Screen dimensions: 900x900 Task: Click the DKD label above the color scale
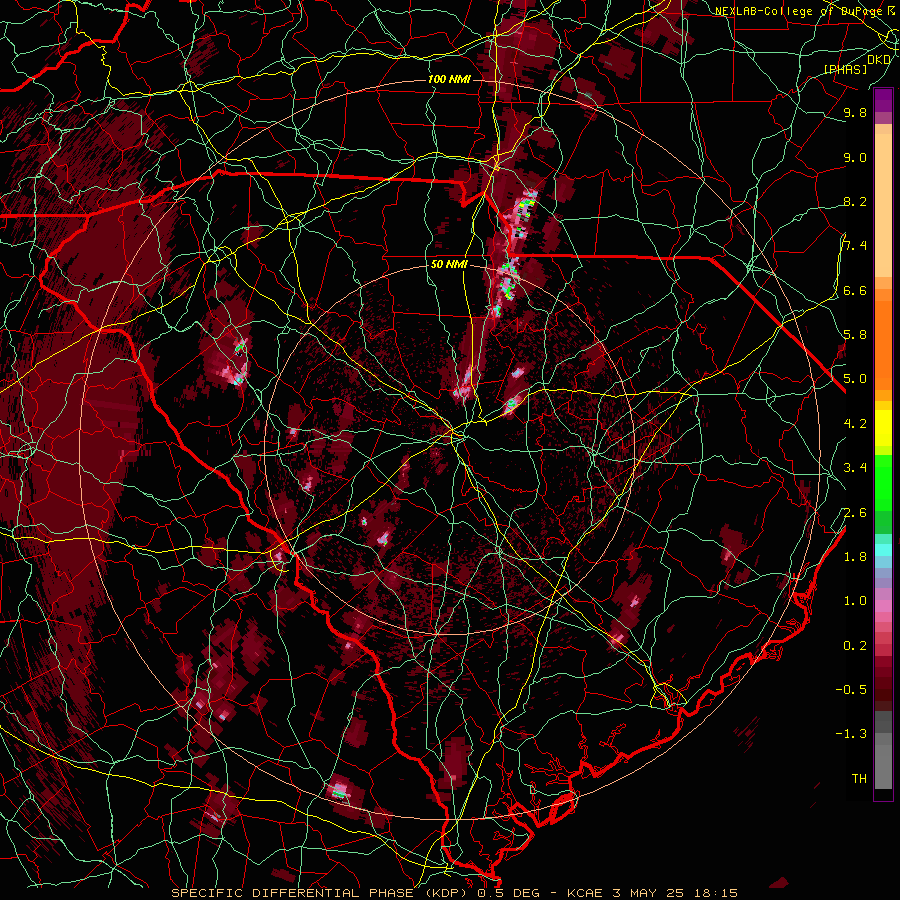point(878,60)
